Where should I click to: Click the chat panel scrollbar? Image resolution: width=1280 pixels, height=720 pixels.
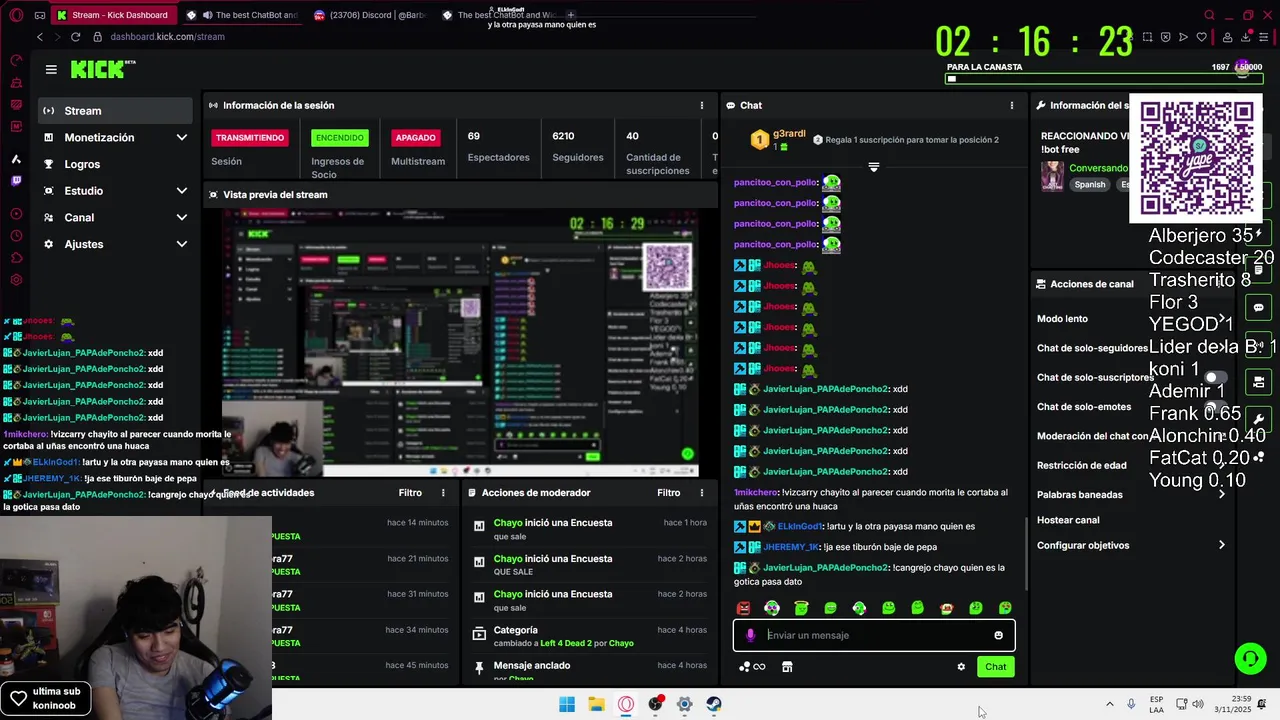[1027, 553]
